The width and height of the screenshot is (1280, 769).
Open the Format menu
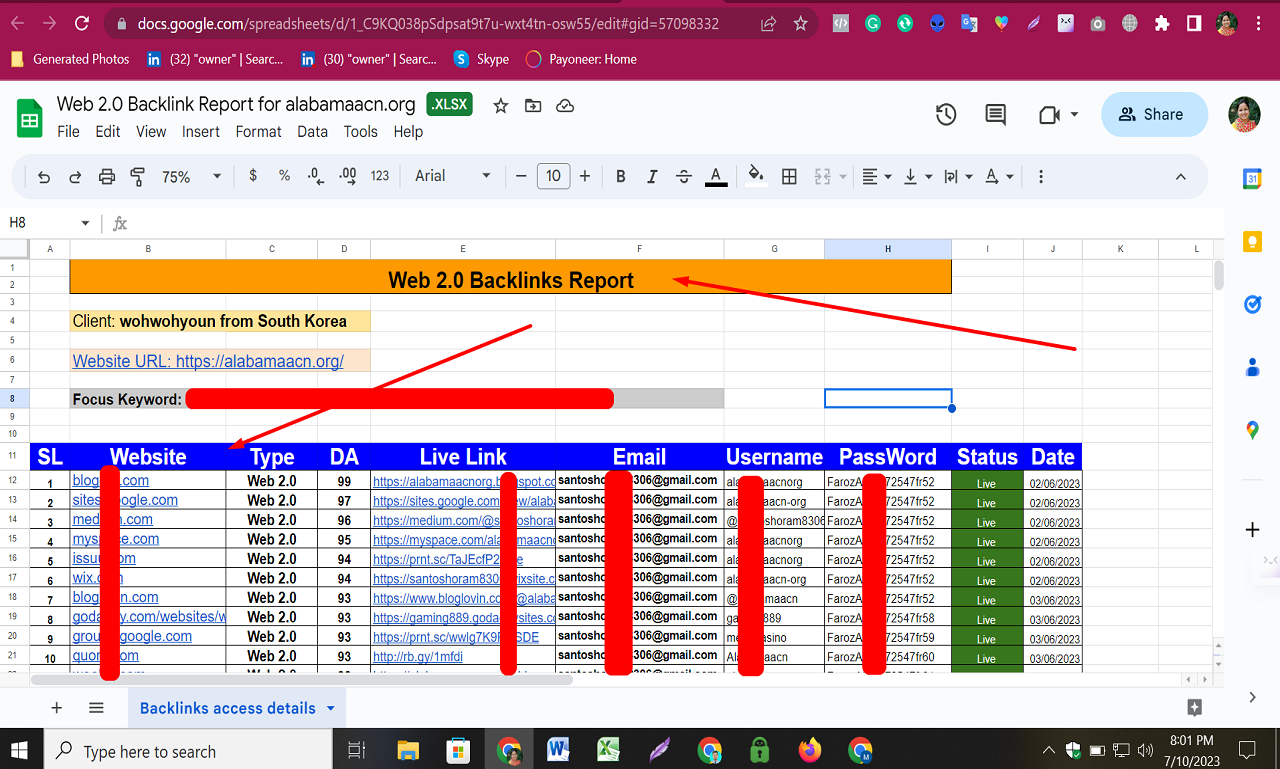(259, 131)
